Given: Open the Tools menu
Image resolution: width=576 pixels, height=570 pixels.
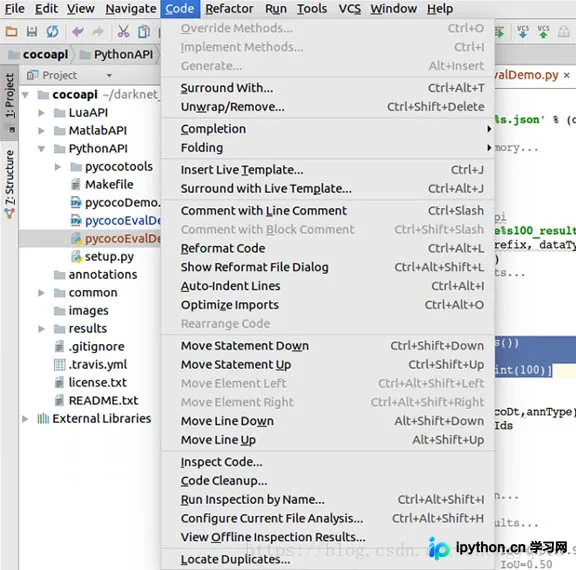Looking at the screenshot, I should [312, 8].
